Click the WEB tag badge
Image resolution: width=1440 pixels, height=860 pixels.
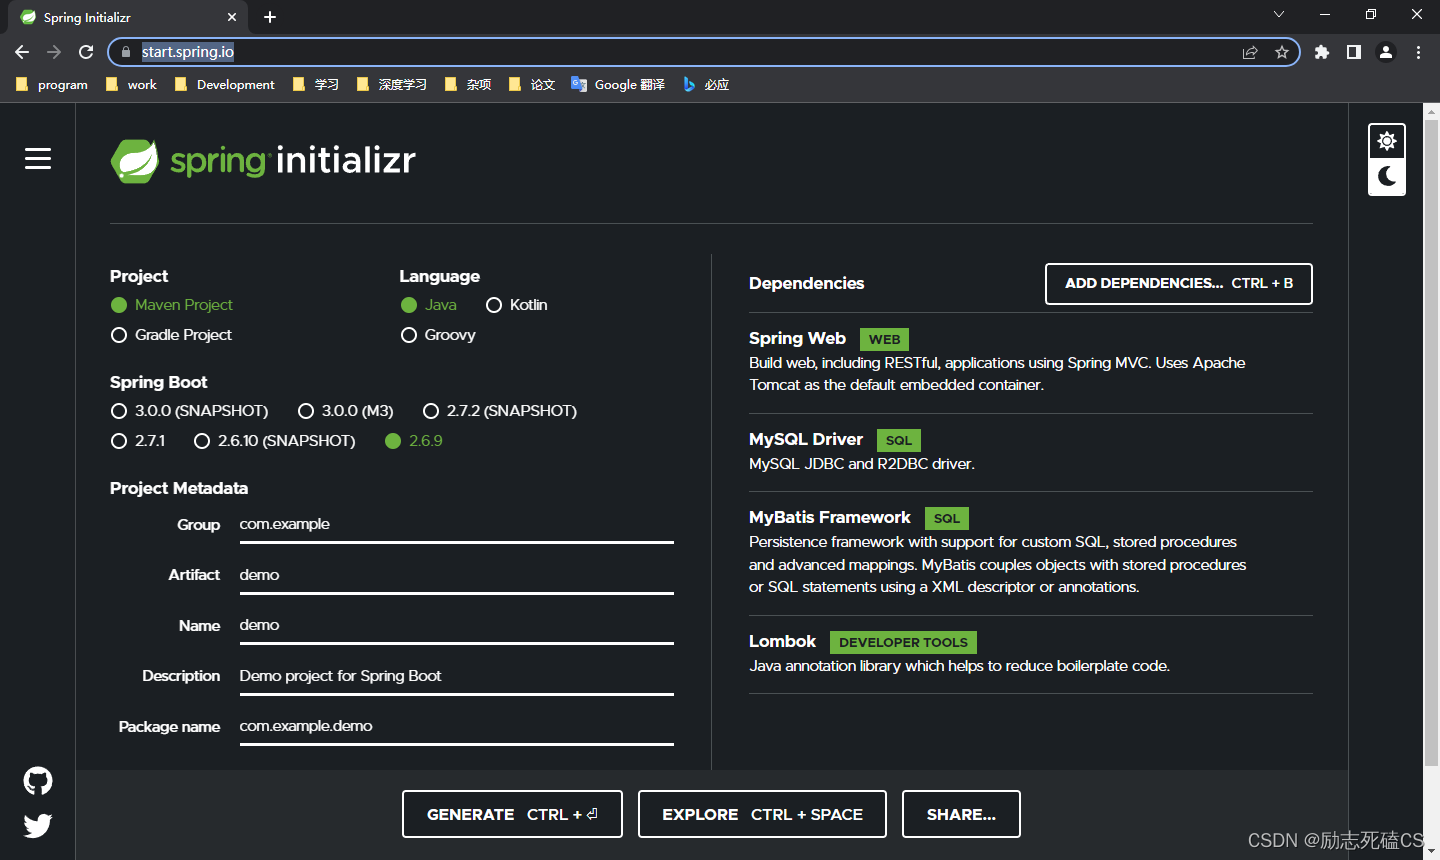(884, 340)
